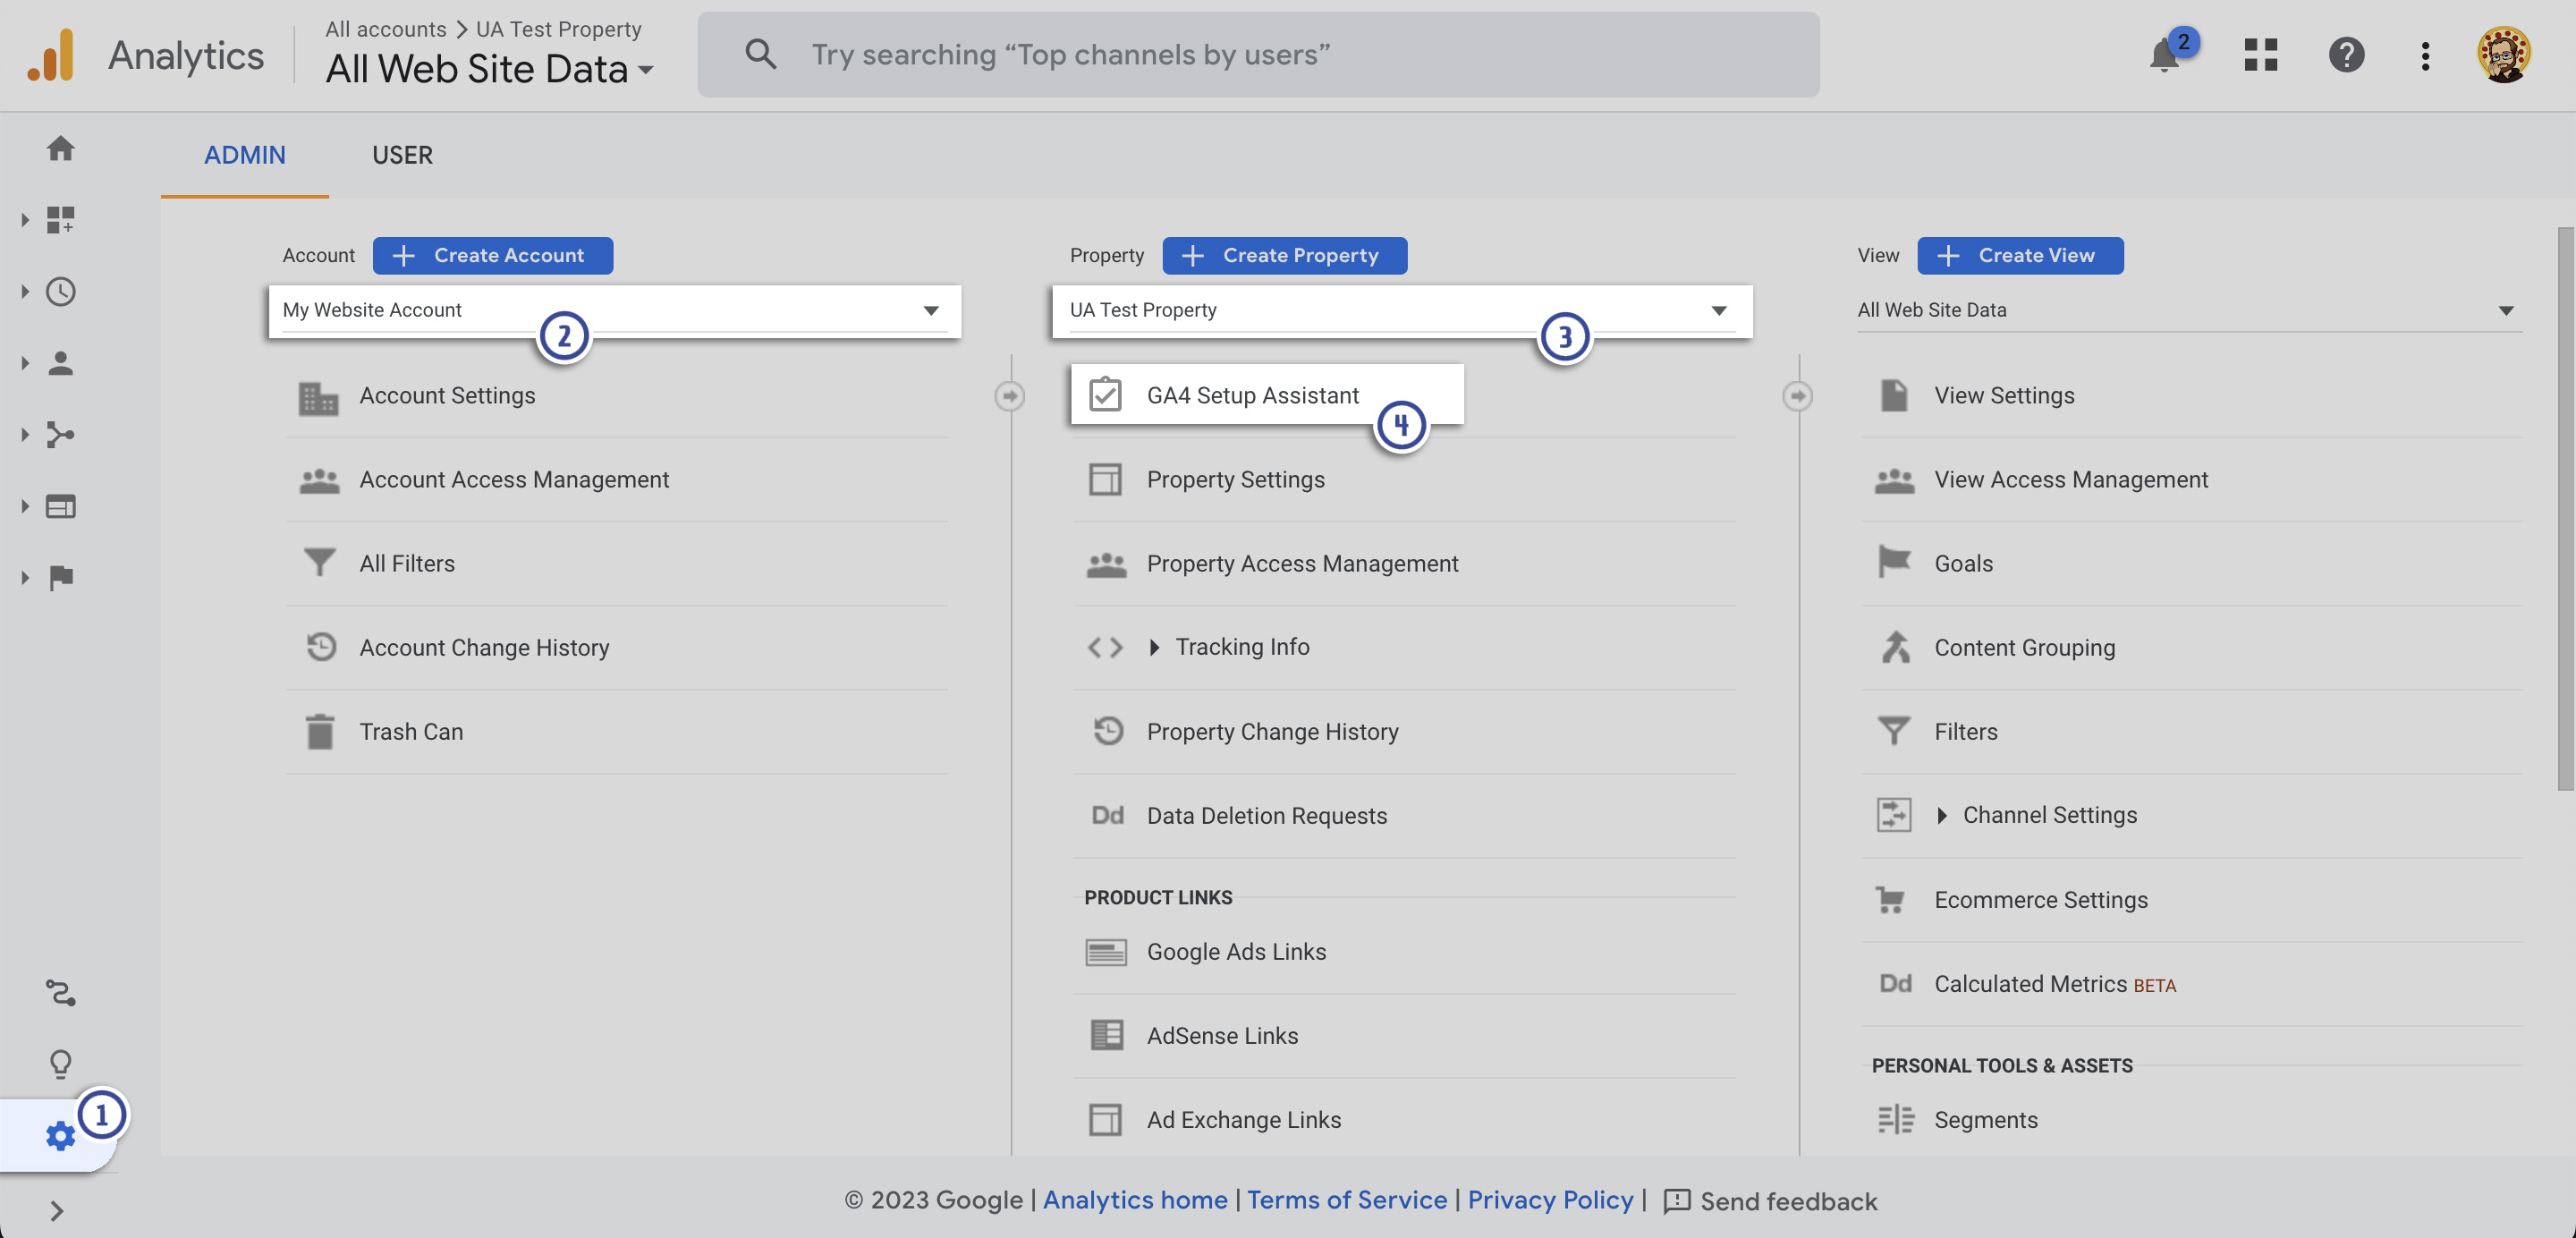
Task: Open the All Web Site Data view dropdown
Action: pyautogui.click(x=2189, y=310)
